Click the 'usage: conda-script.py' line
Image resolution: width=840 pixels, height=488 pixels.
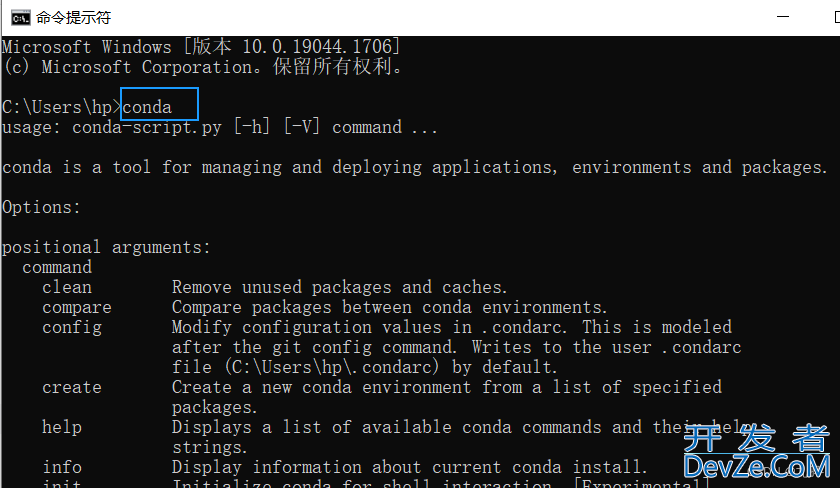coord(220,127)
